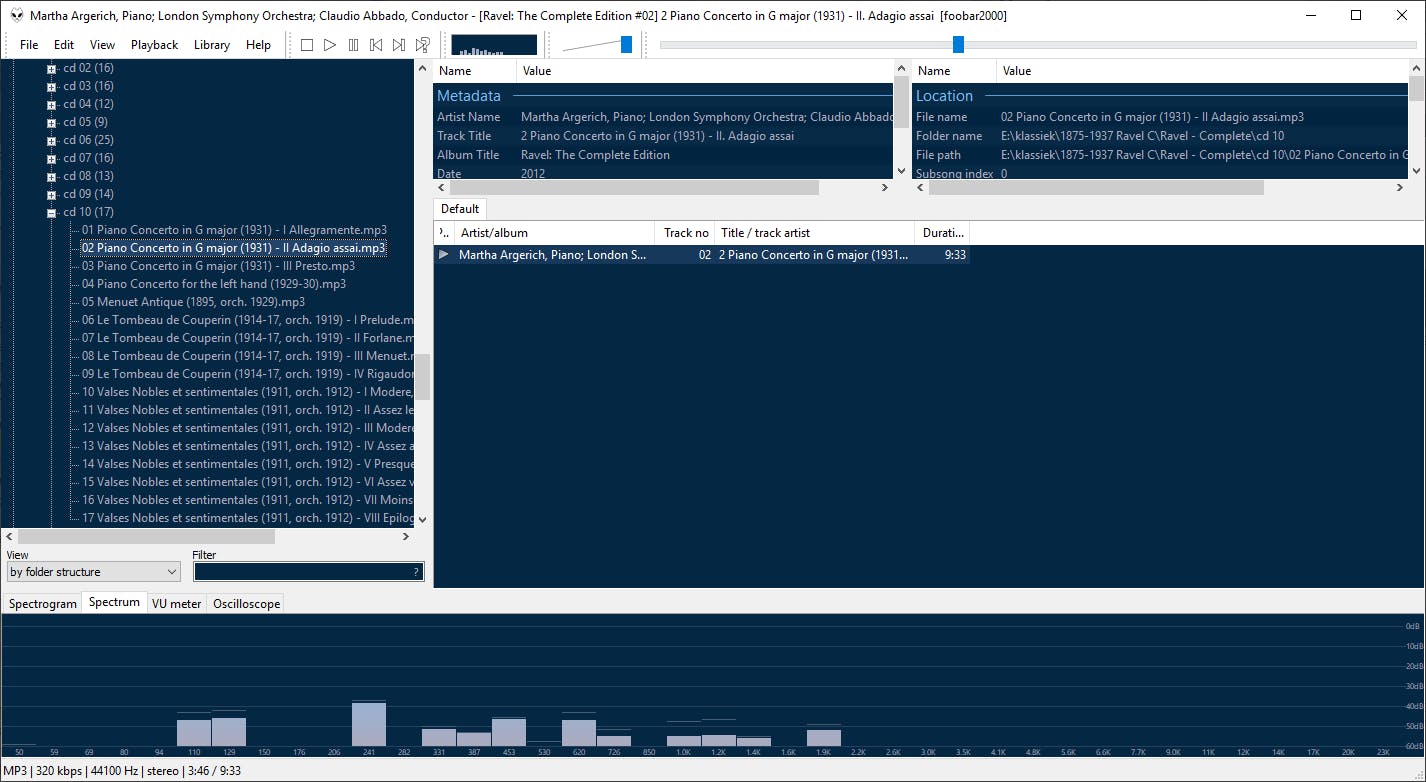Switch to the VU meter tab
This screenshot has height=782, width=1426.
pyautogui.click(x=176, y=604)
